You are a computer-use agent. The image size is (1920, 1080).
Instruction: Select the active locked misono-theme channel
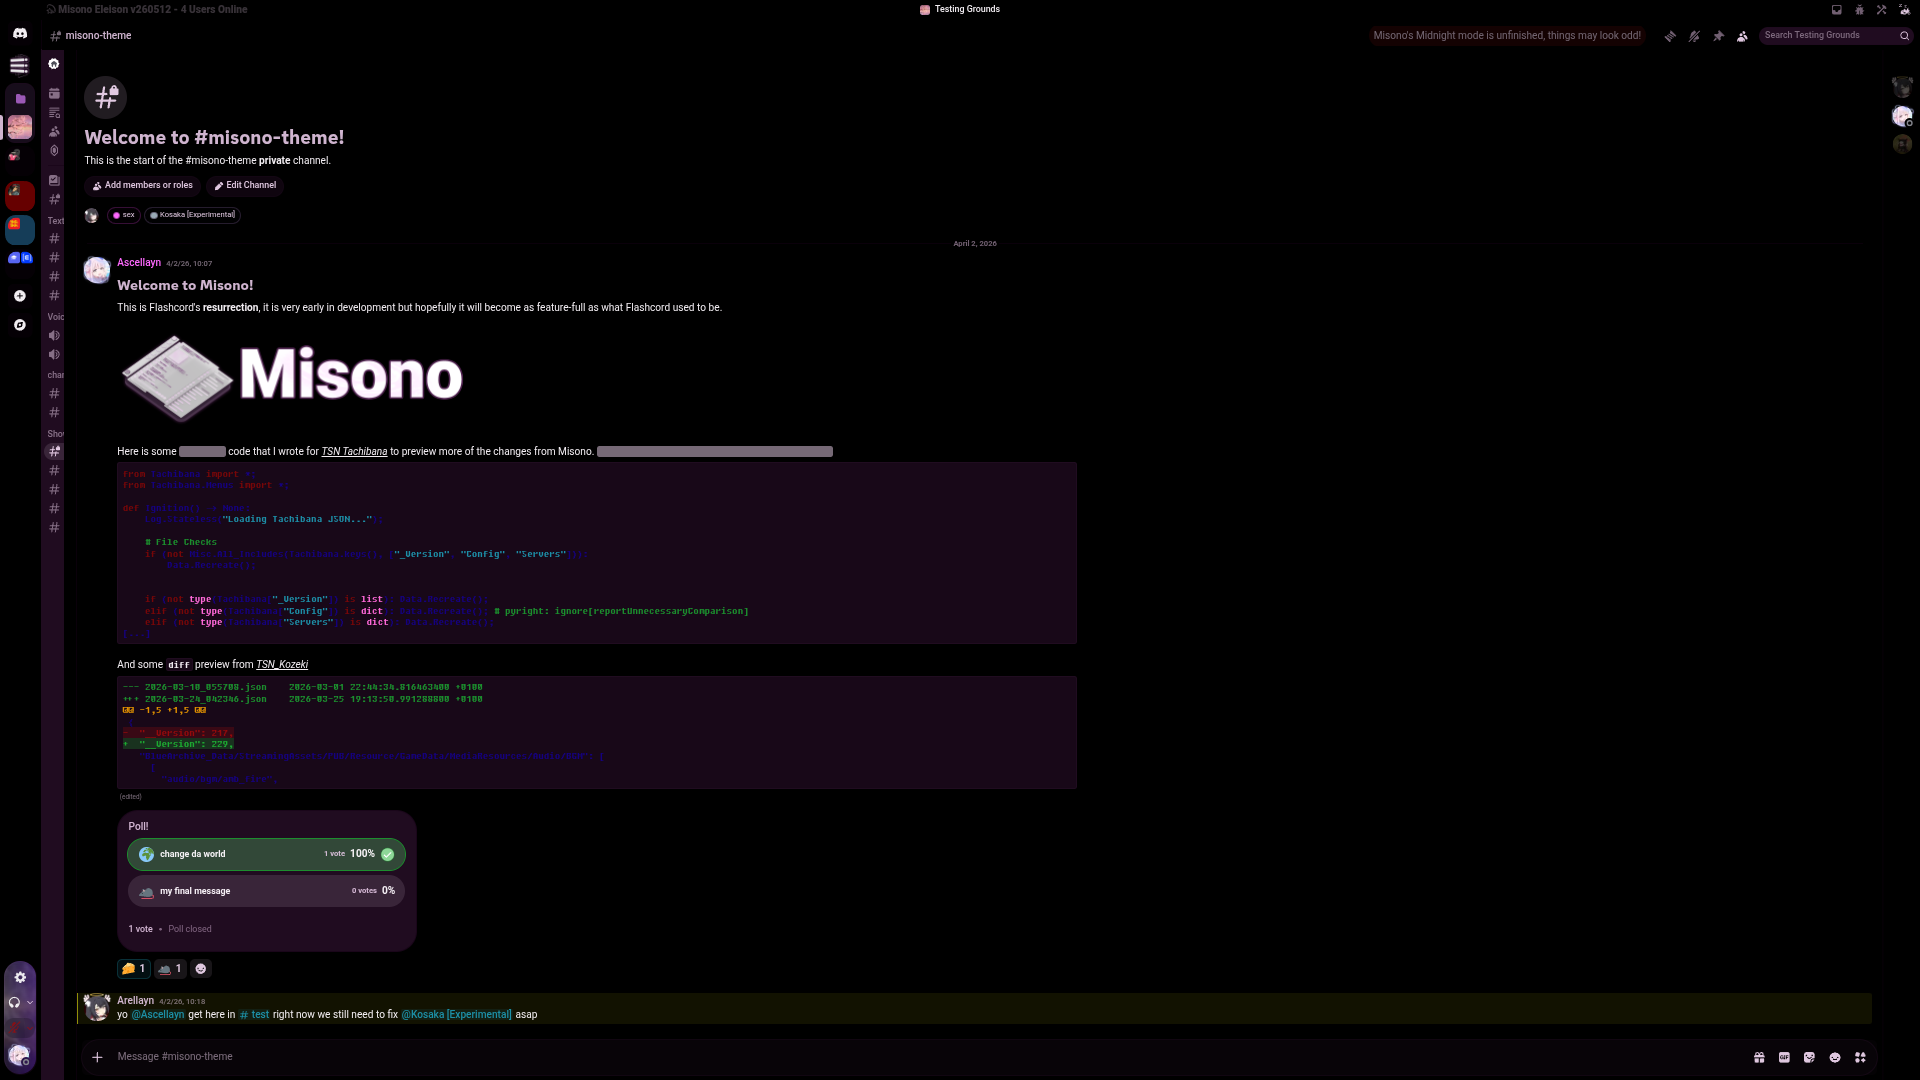[54, 451]
